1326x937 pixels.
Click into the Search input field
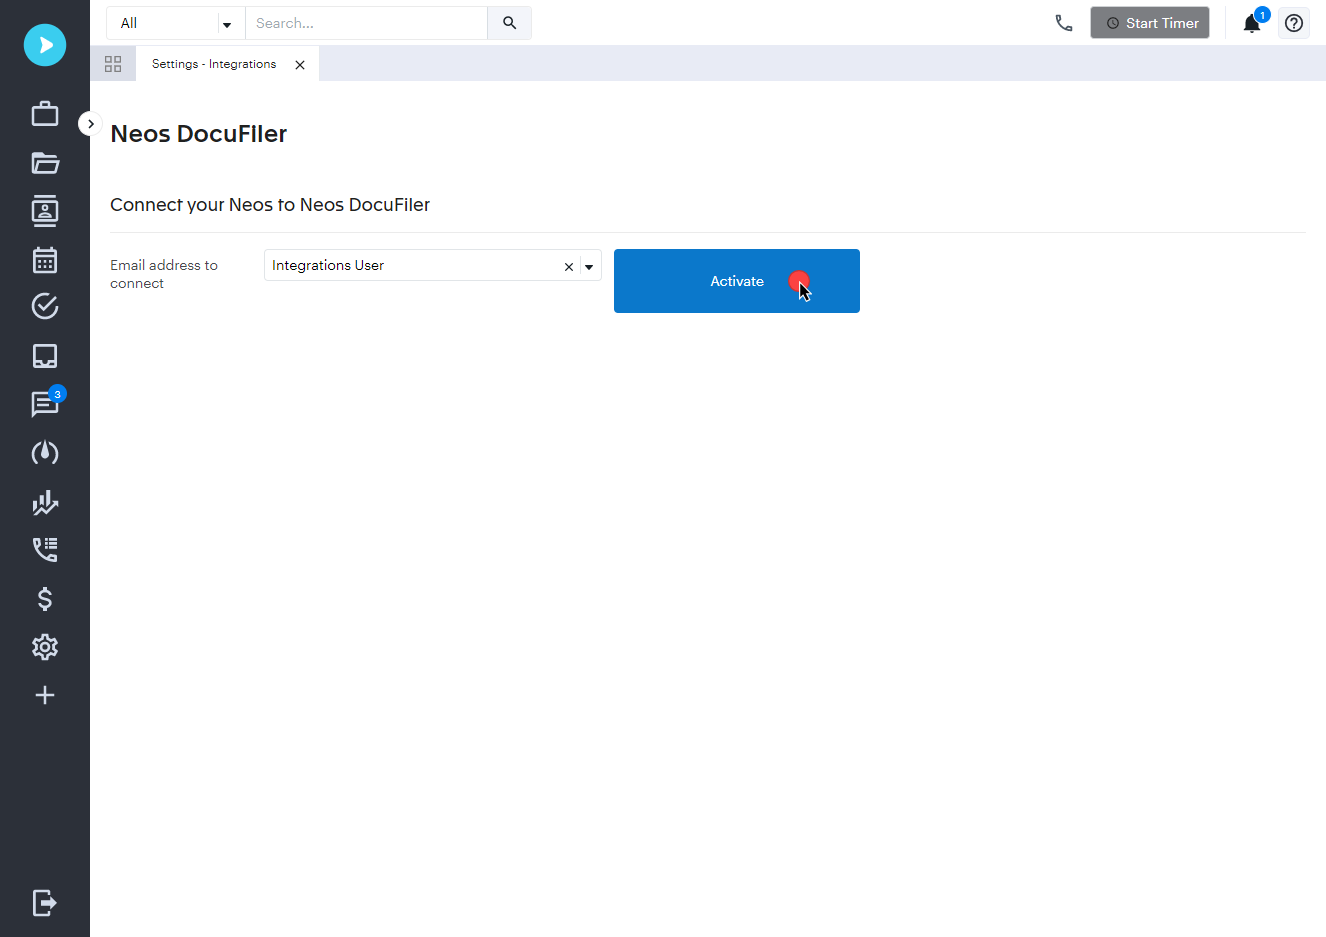pyautogui.click(x=367, y=23)
